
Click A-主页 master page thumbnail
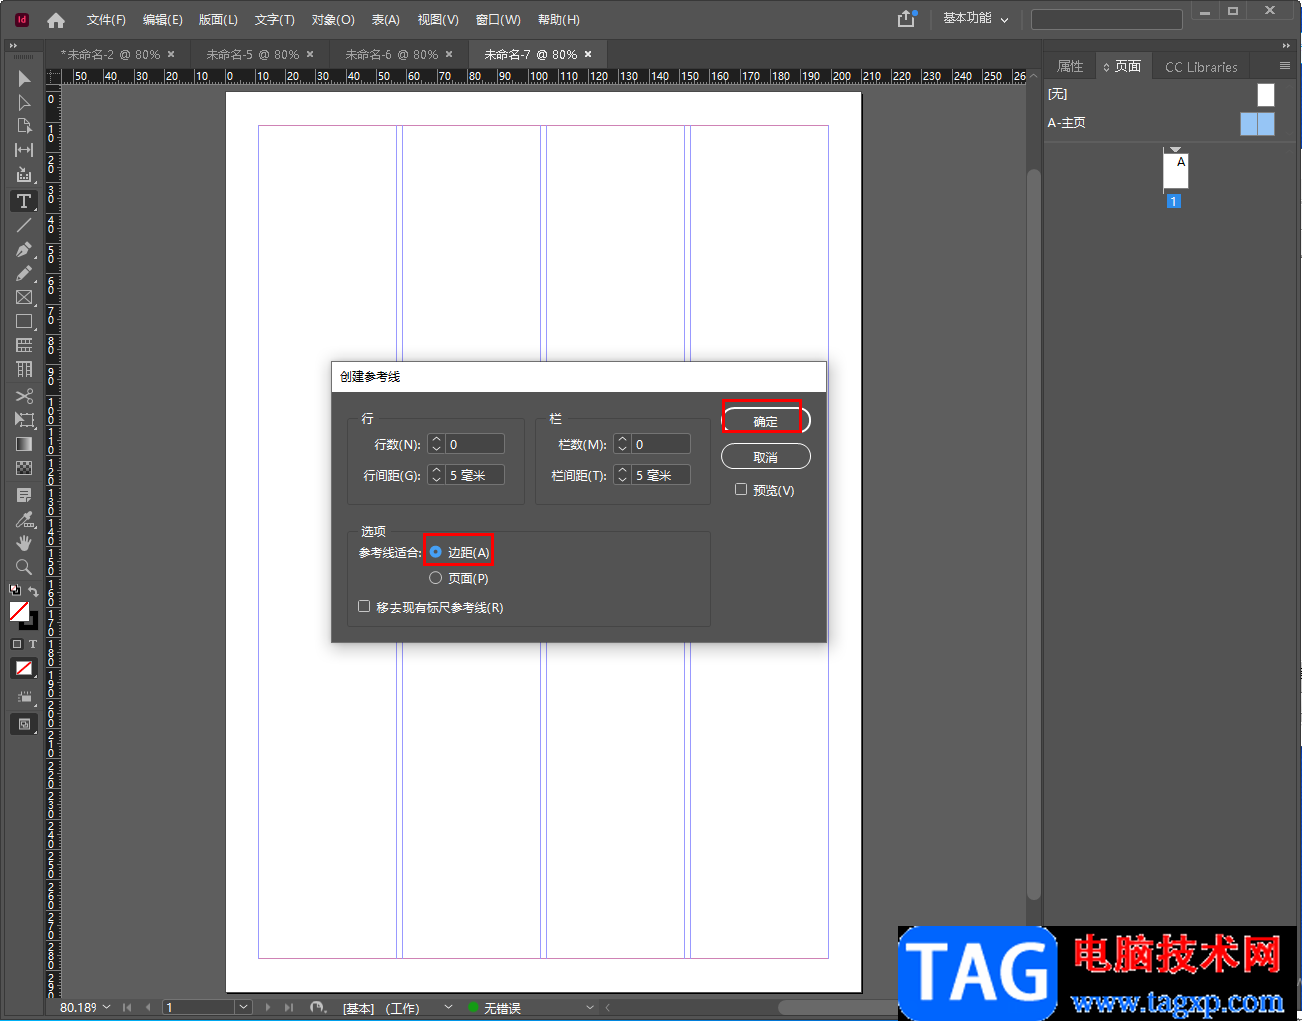tap(1257, 123)
